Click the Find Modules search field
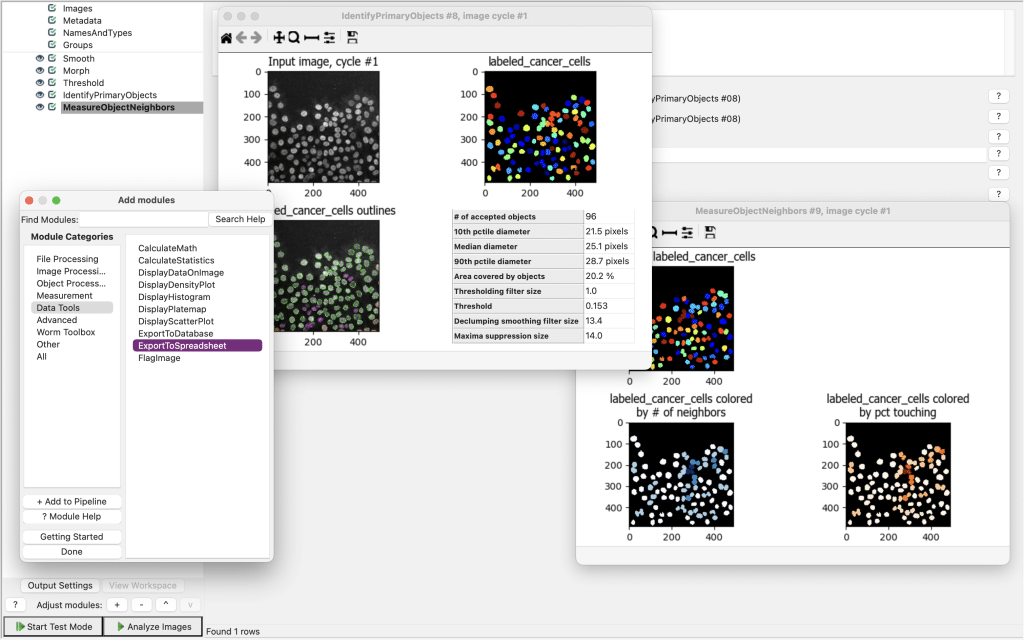Viewport: 1024px width, 640px height. (143, 219)
